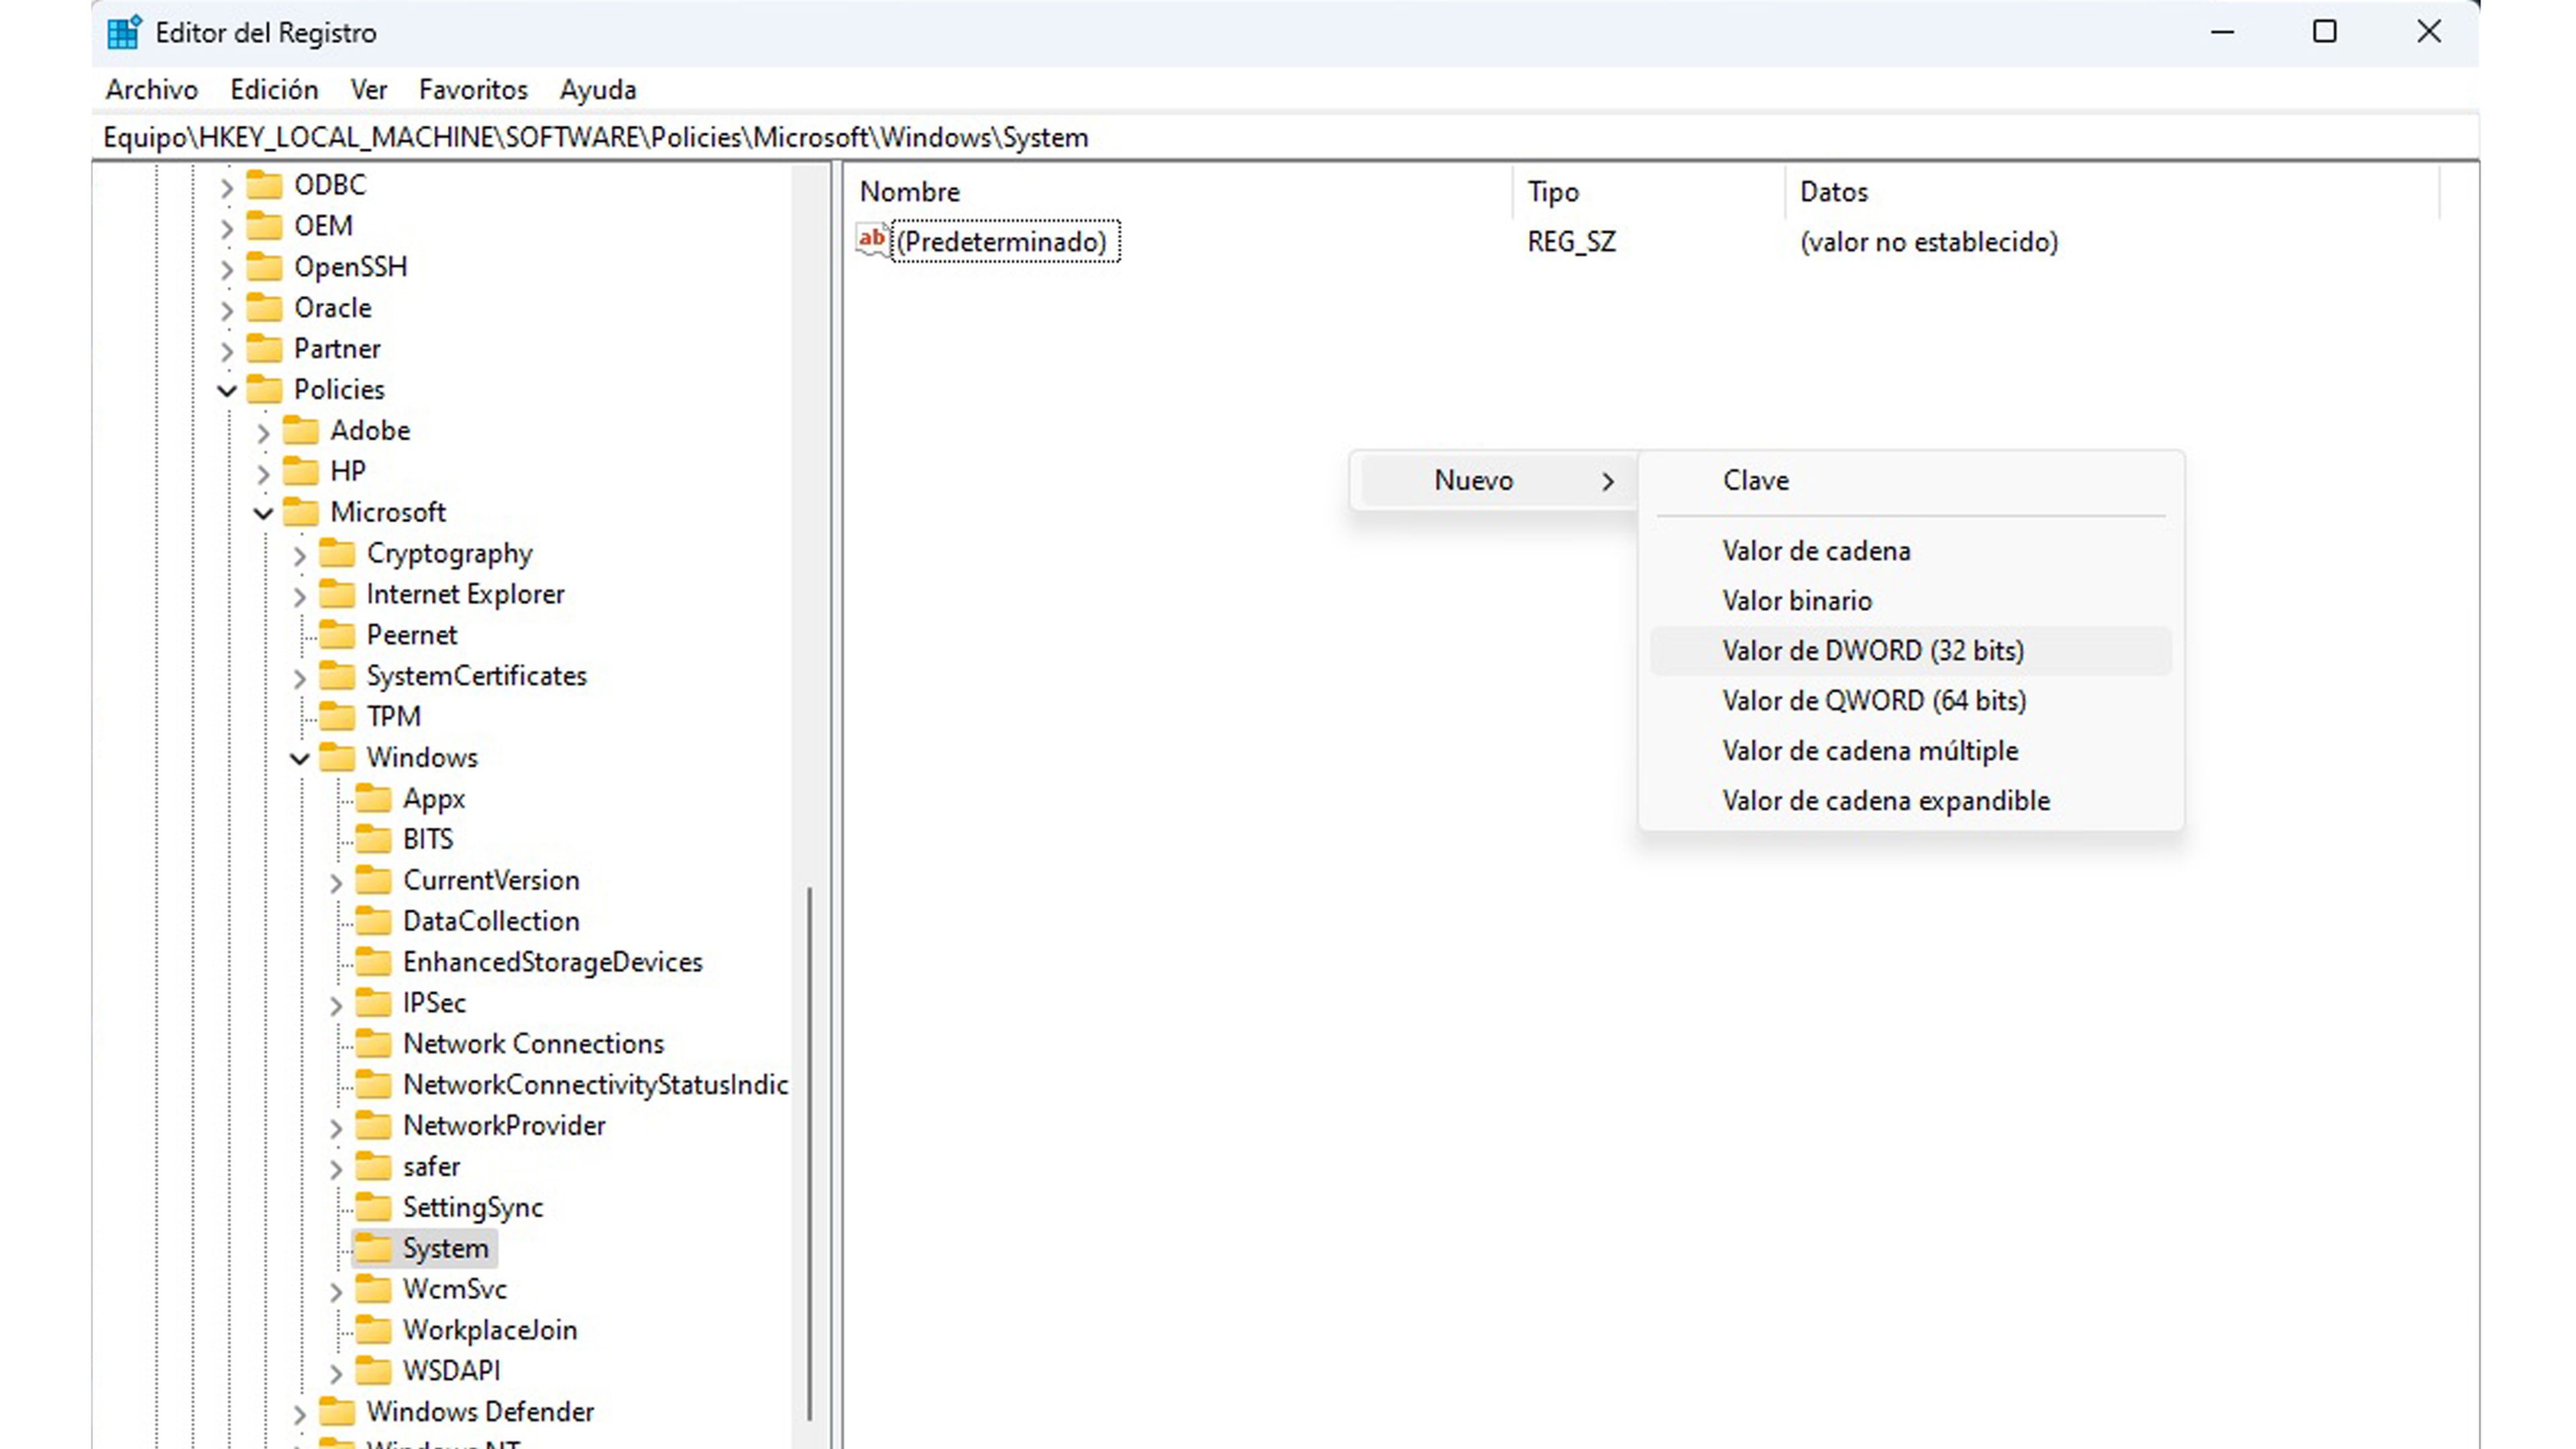Image resolution: width=2576 pixels, height=1449 pixels.
Task: Click the ODBC folder icon
Action: 265,185
